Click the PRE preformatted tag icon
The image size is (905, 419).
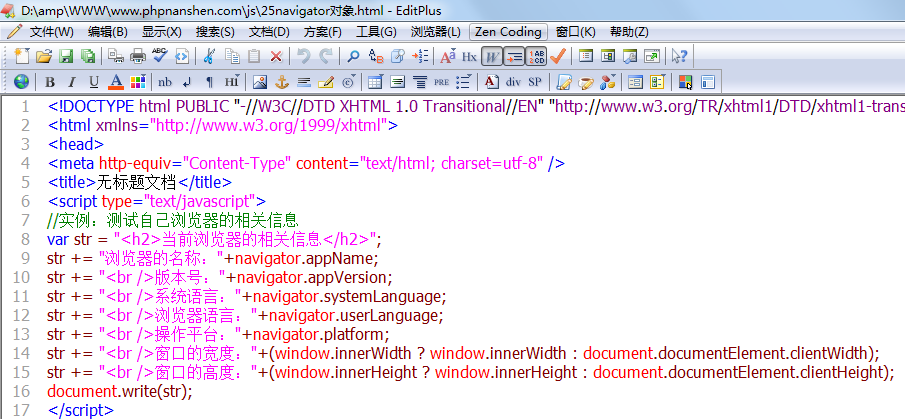(442, 81)
